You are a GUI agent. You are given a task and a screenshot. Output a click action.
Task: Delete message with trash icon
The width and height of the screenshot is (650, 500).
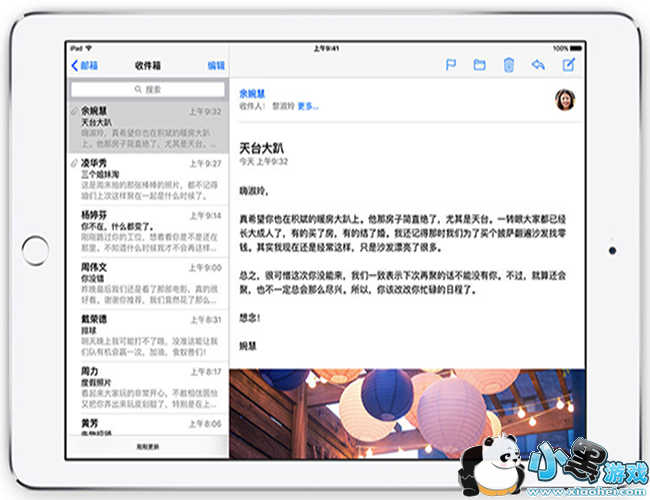click(x=509, y=65)
